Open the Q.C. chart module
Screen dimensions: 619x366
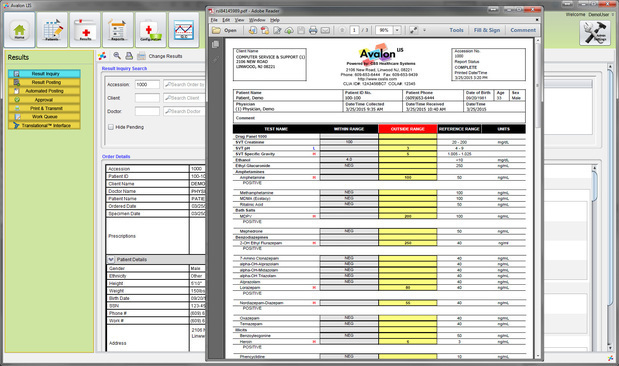tap(184, 30)
